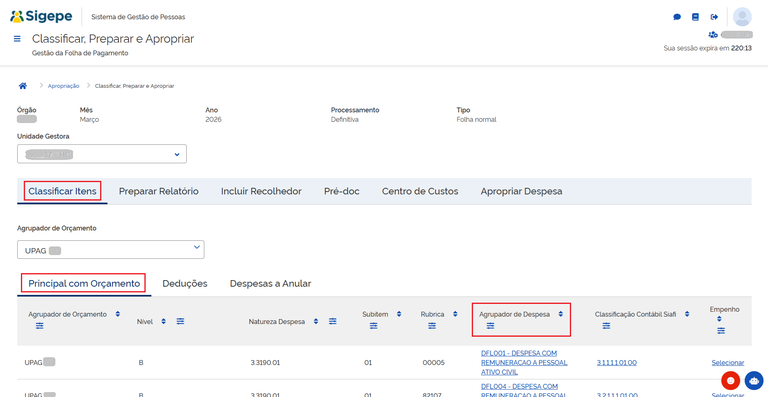The image size is (768, 397).
Task: Open the manual book icon in header
Action: click(695, 17)
